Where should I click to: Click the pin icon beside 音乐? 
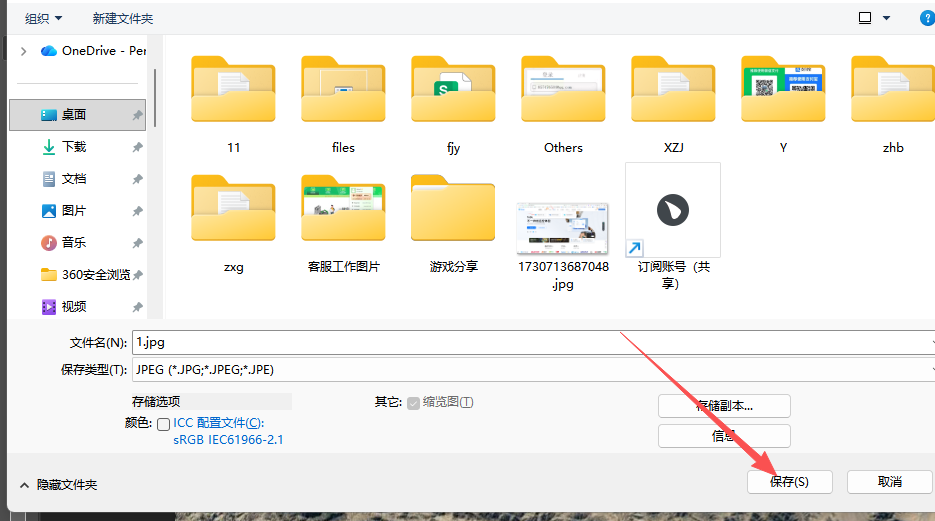[x=138, y=243]
